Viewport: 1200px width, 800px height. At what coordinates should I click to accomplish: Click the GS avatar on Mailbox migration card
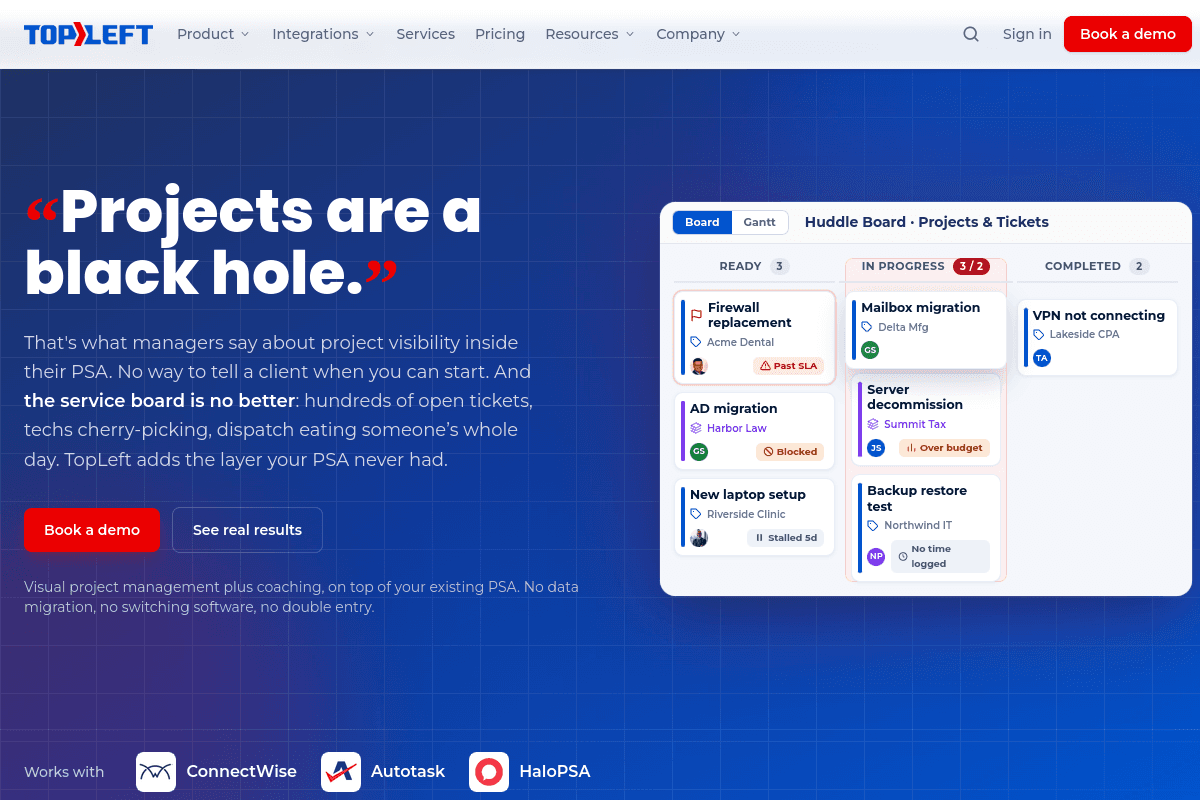coord(870,350)
